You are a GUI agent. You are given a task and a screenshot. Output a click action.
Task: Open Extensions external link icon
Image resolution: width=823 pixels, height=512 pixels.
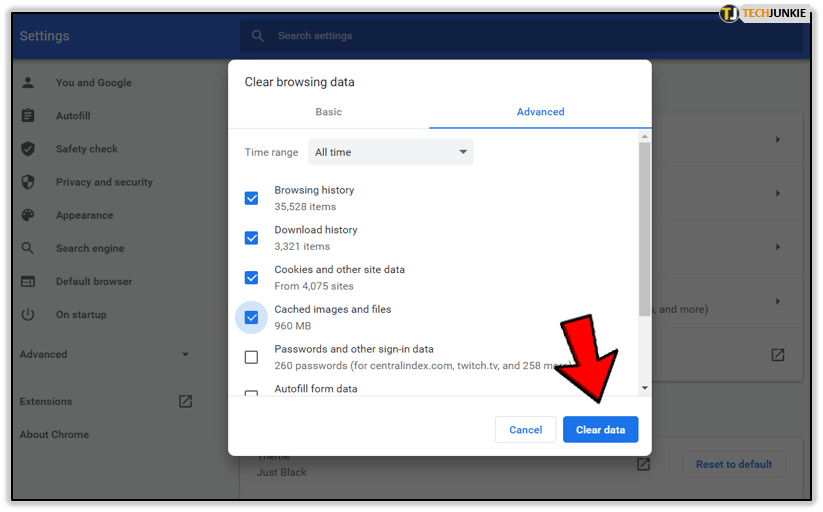pyautogui.click(x=185, y=401)
